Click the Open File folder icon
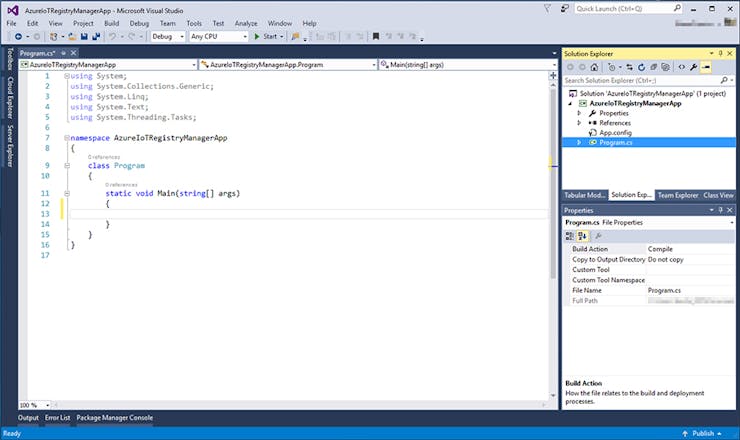740x440 pixels. [72, 36]
